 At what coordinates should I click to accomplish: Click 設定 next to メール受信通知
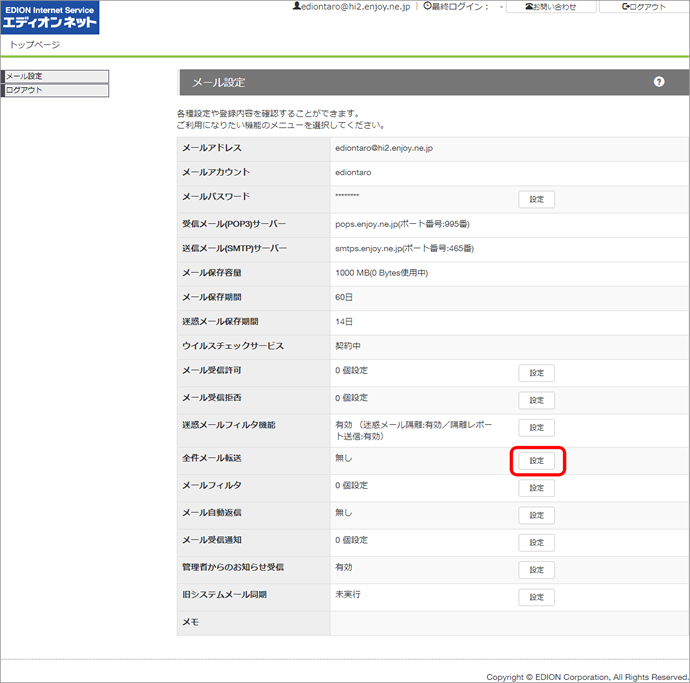click(536, 542)
